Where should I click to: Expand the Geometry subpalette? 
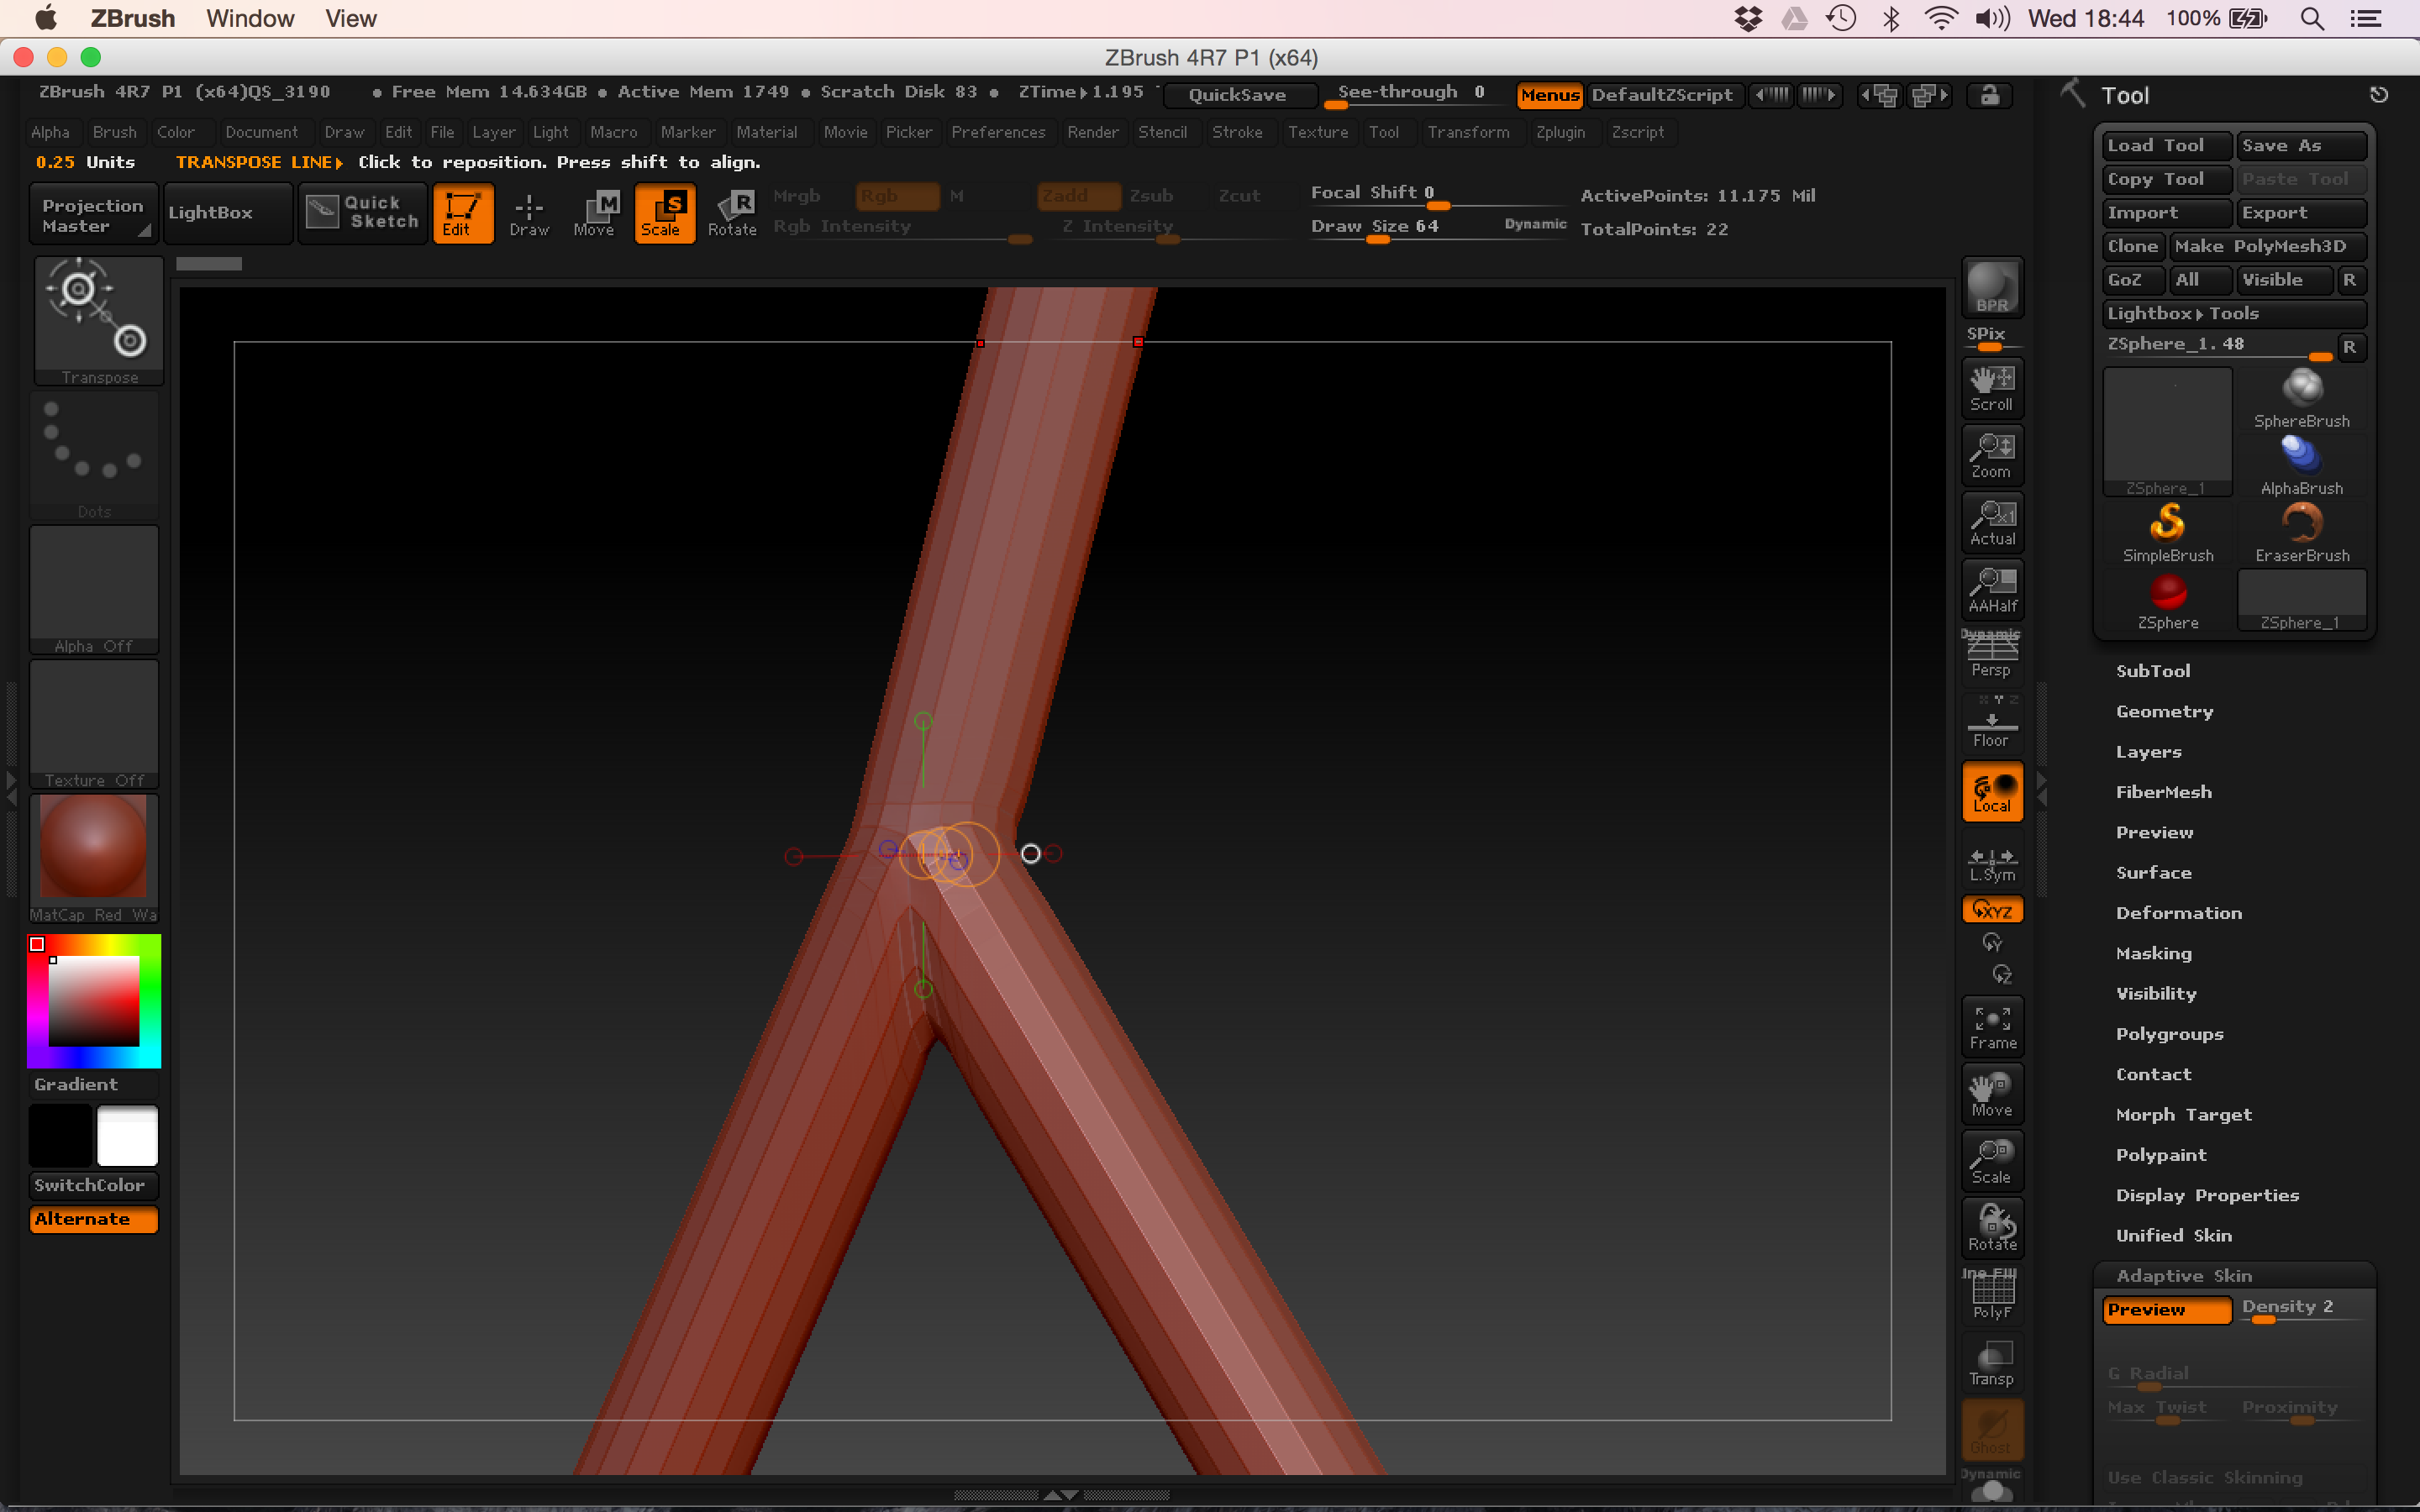click(x=2164, y=711)
